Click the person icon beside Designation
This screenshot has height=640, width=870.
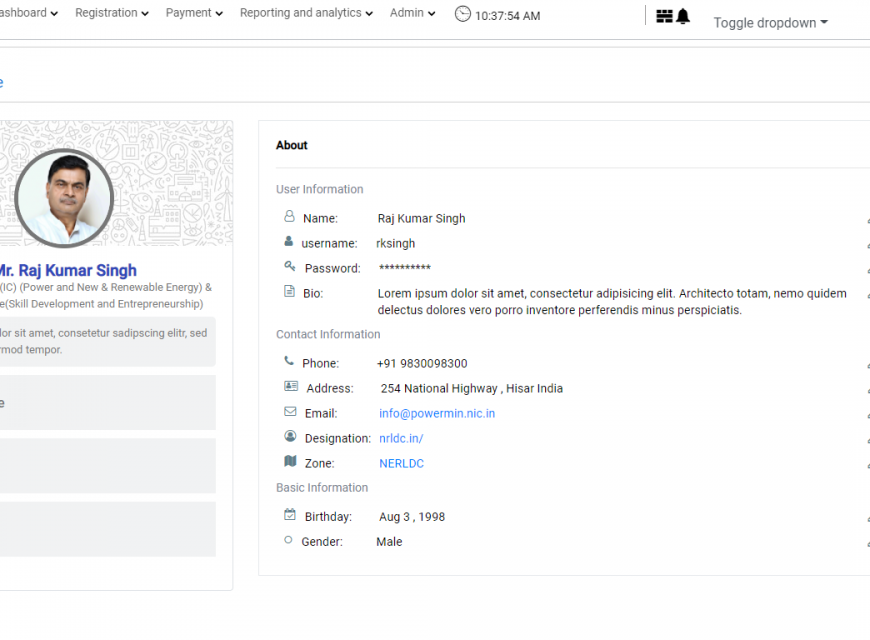coord(290,436)
